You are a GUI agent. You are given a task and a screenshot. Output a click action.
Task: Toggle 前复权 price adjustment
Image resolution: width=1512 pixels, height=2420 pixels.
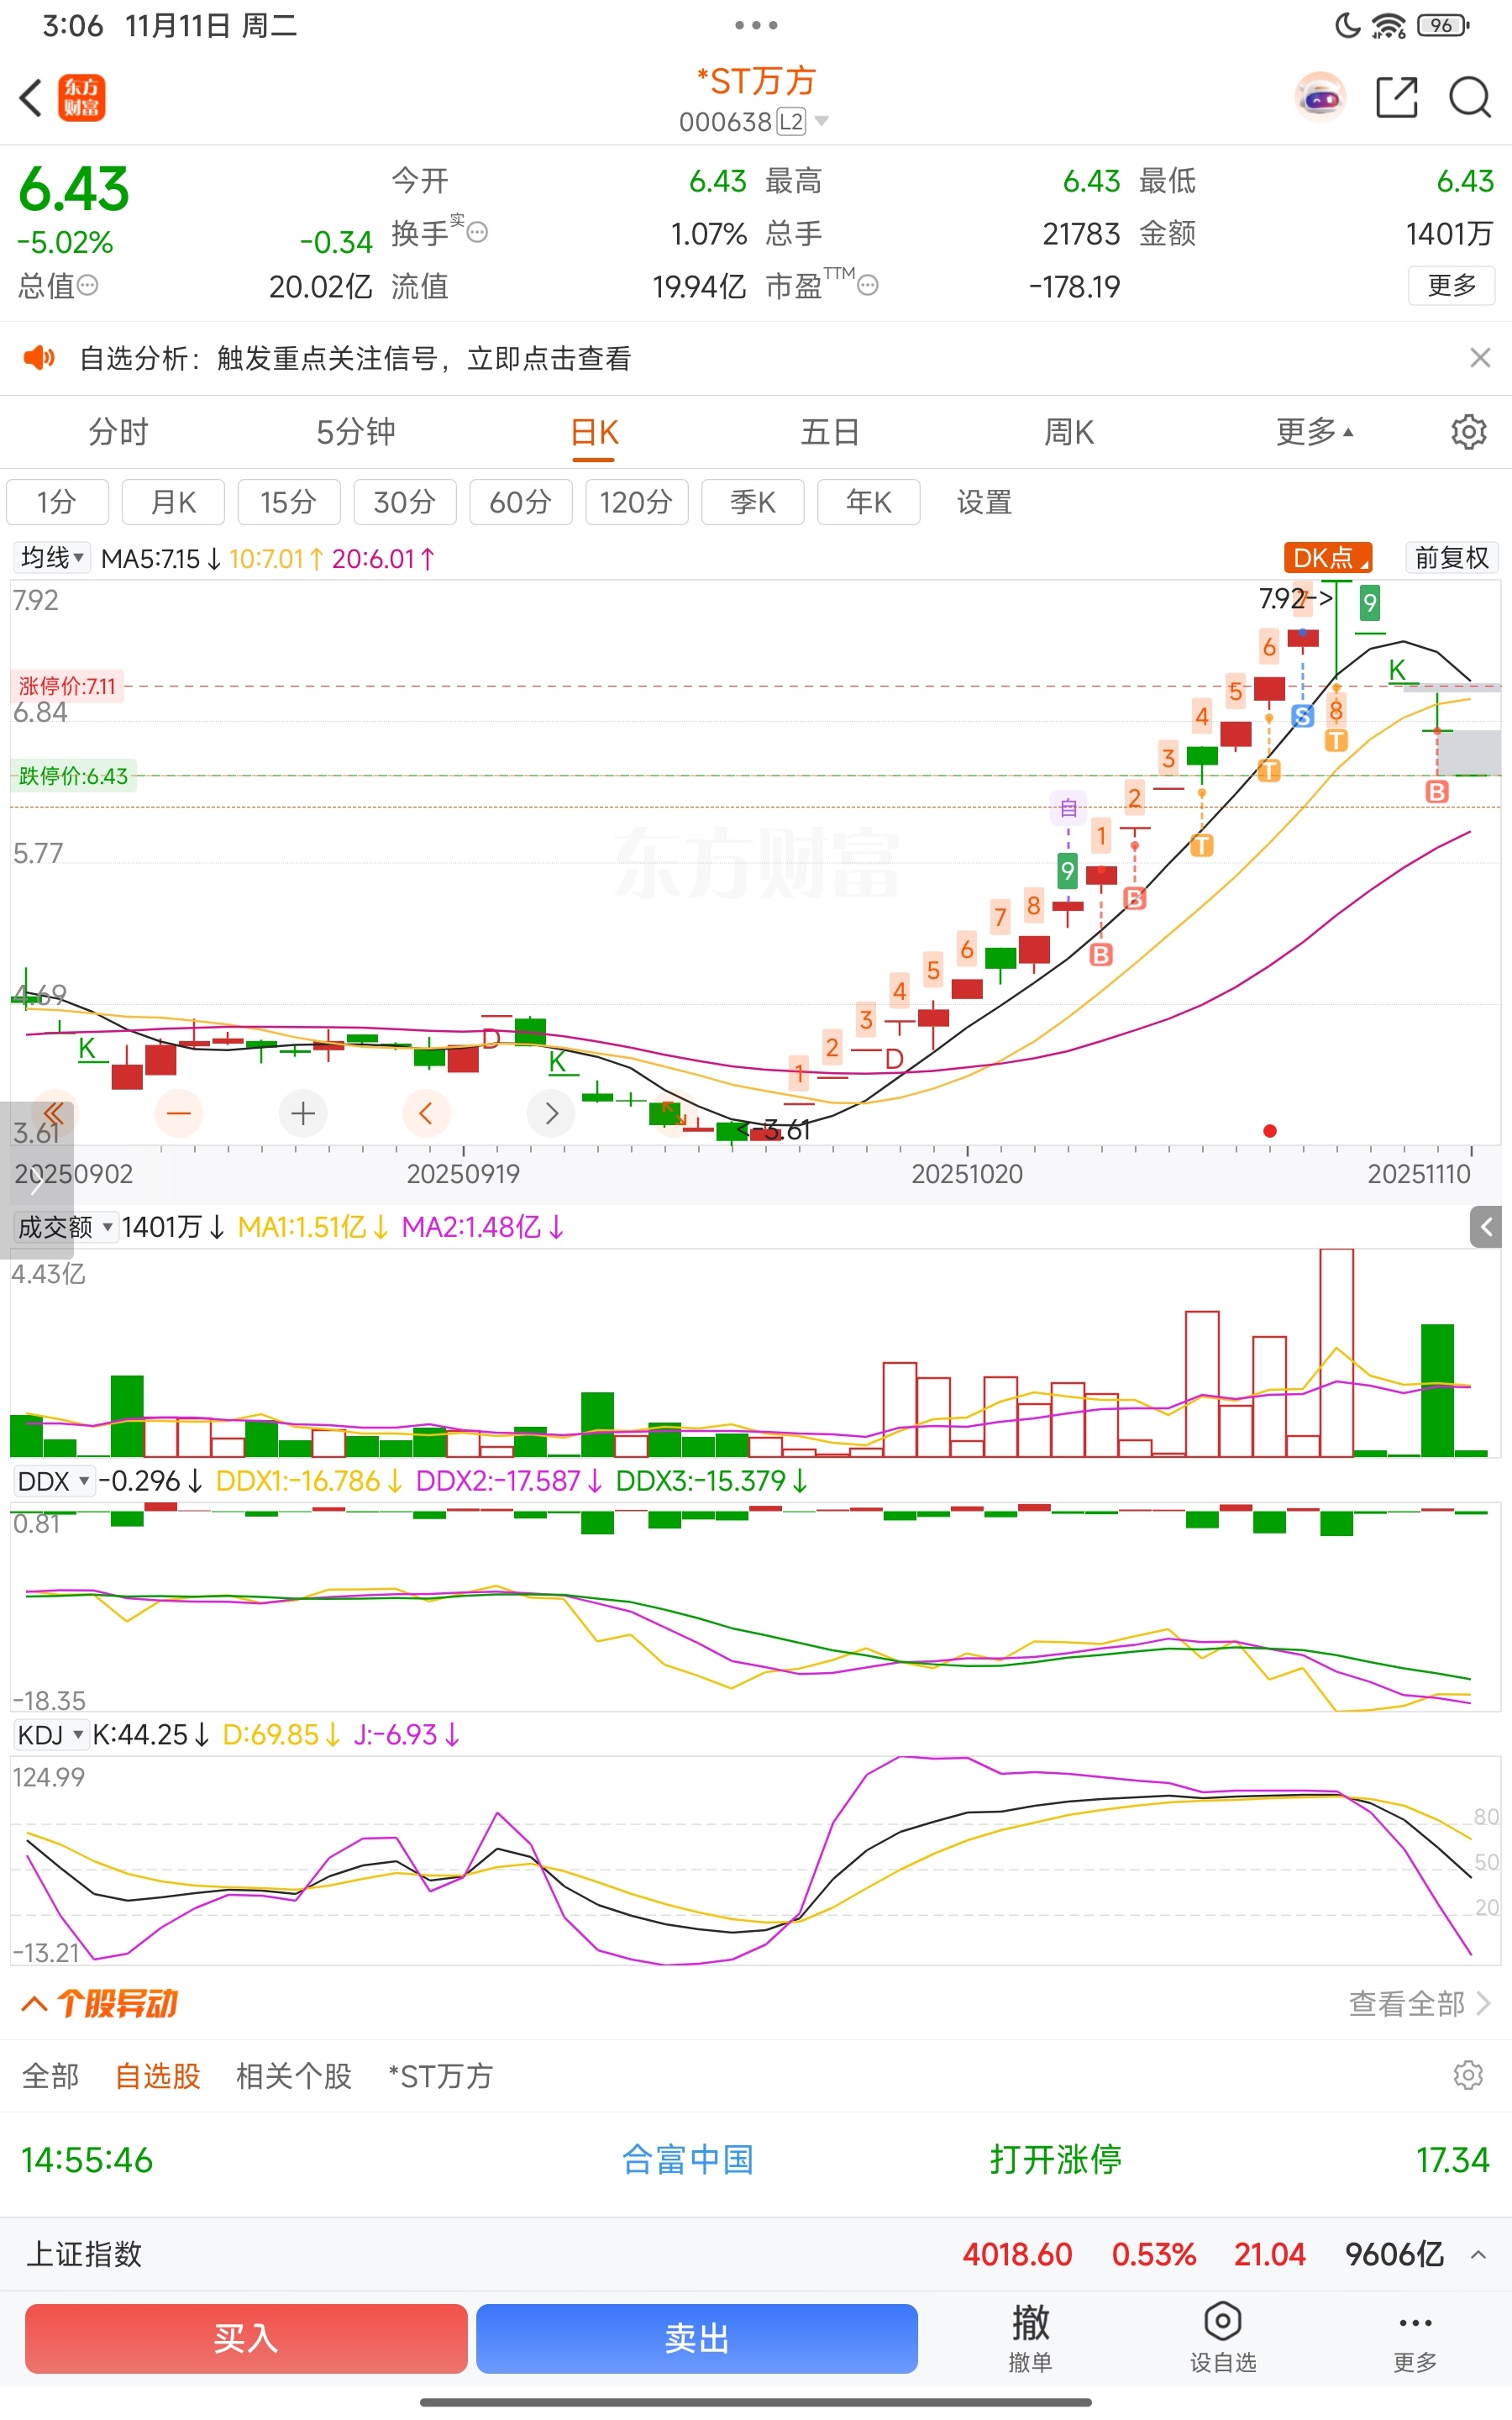[x=1452, y=558]
